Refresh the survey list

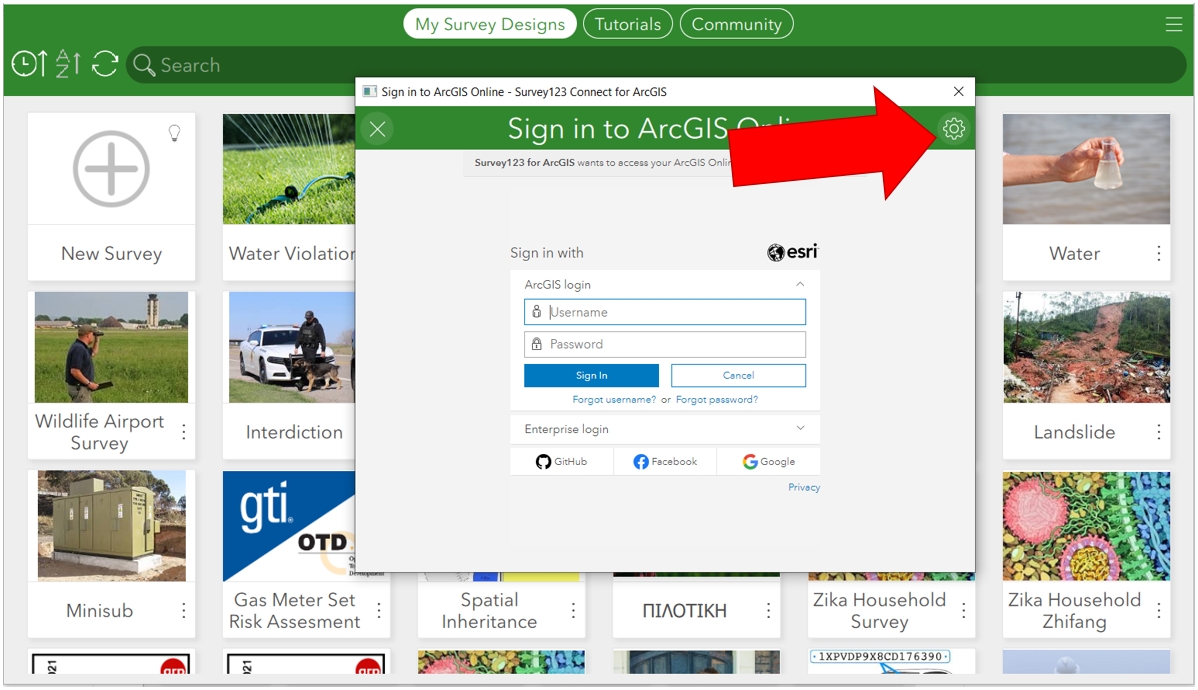(x=105, y=64)
